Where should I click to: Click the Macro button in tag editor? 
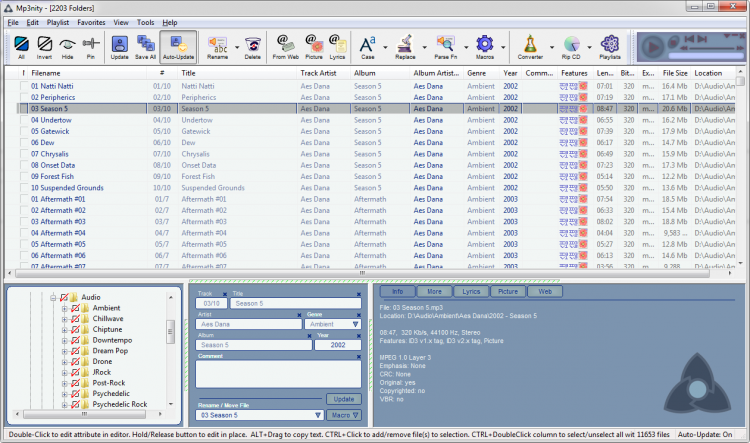pos(344,415)
